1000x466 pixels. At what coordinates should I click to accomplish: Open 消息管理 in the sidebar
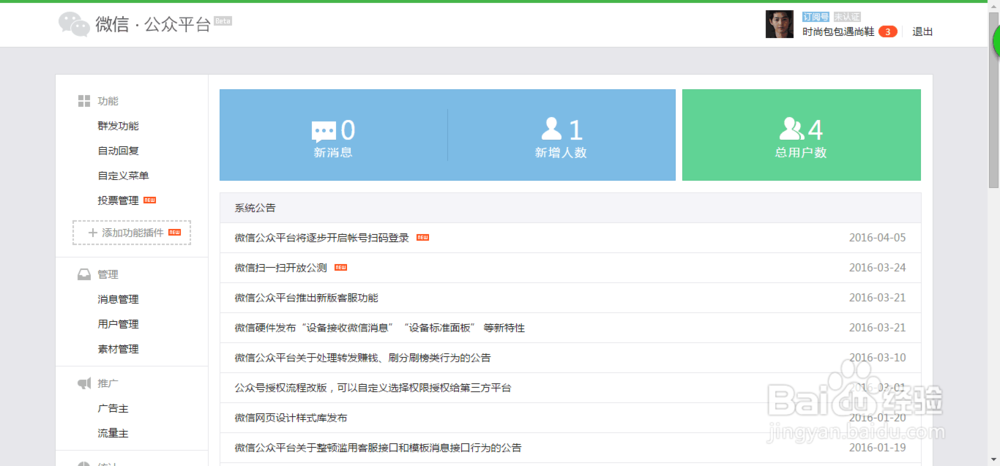[x=118, y=299]
